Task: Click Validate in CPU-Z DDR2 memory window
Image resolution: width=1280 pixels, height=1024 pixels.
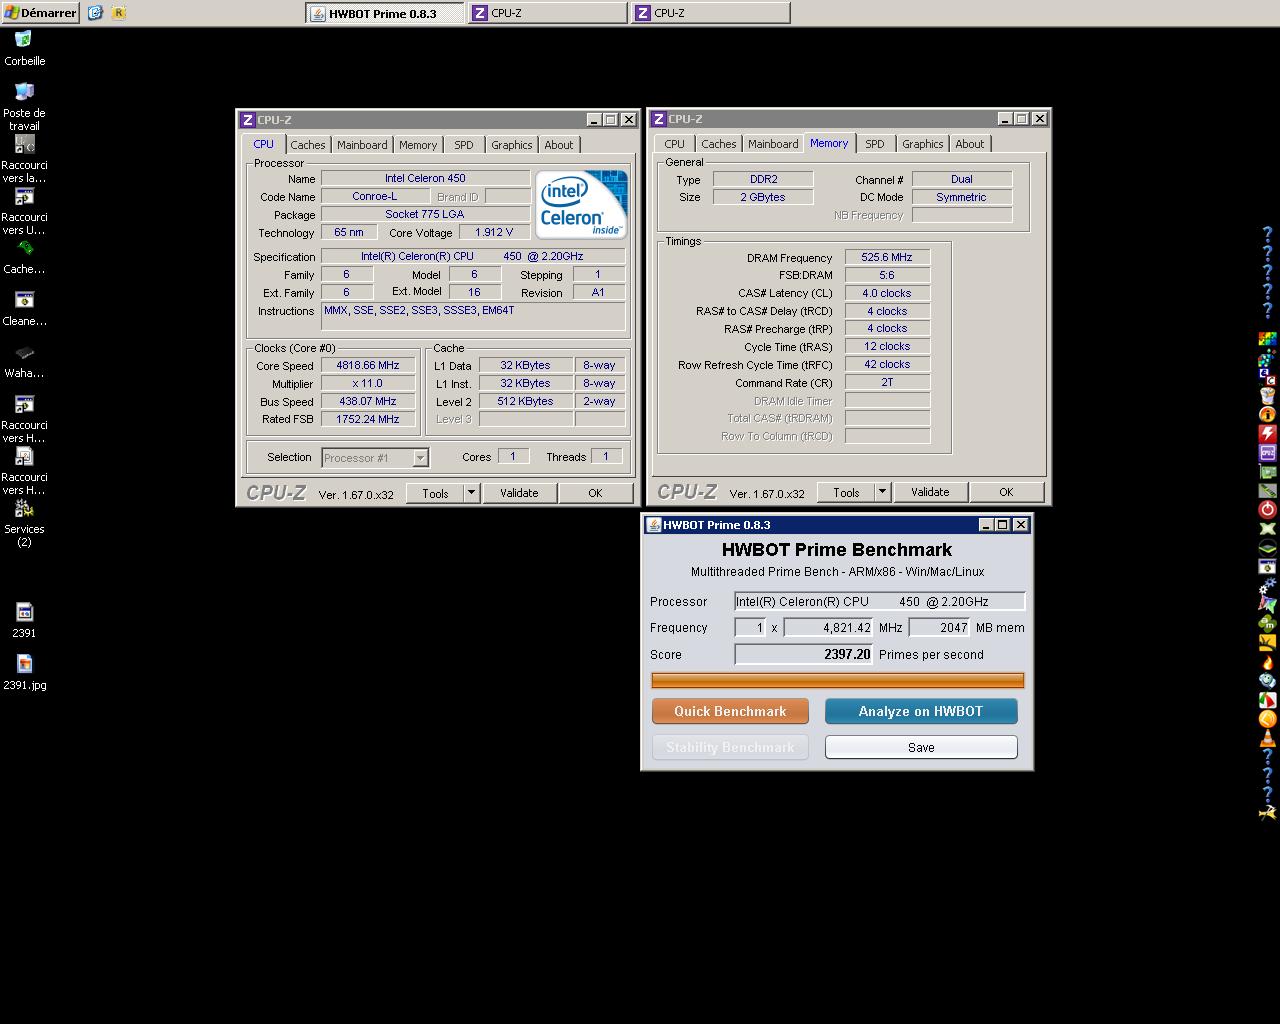Action: click(930, 492)
